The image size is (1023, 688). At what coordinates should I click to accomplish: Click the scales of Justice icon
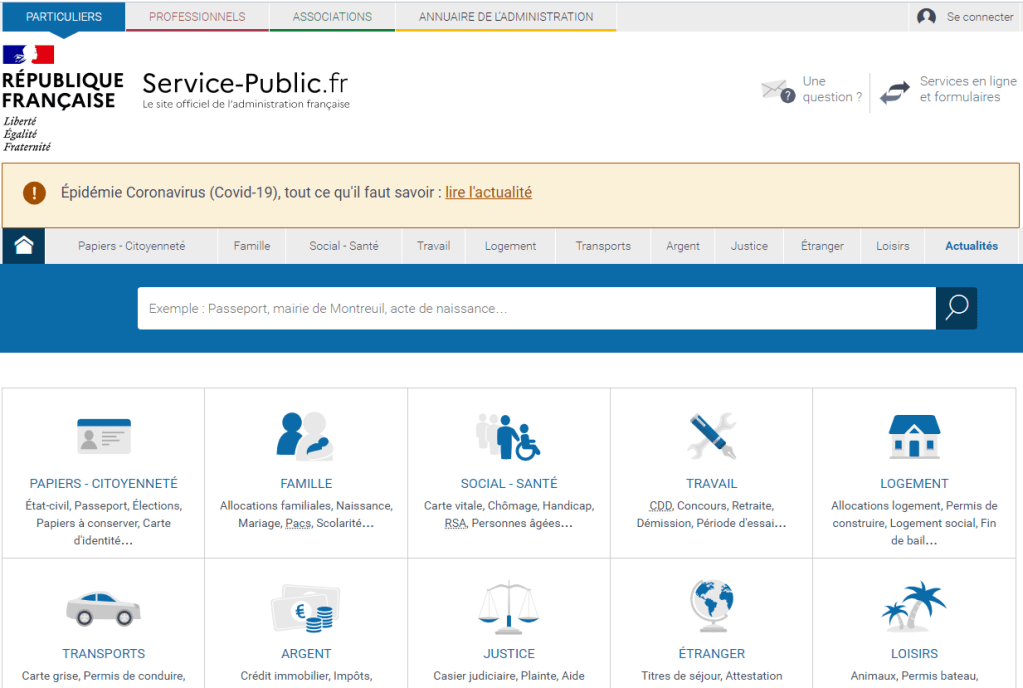(x=508, y=606)
